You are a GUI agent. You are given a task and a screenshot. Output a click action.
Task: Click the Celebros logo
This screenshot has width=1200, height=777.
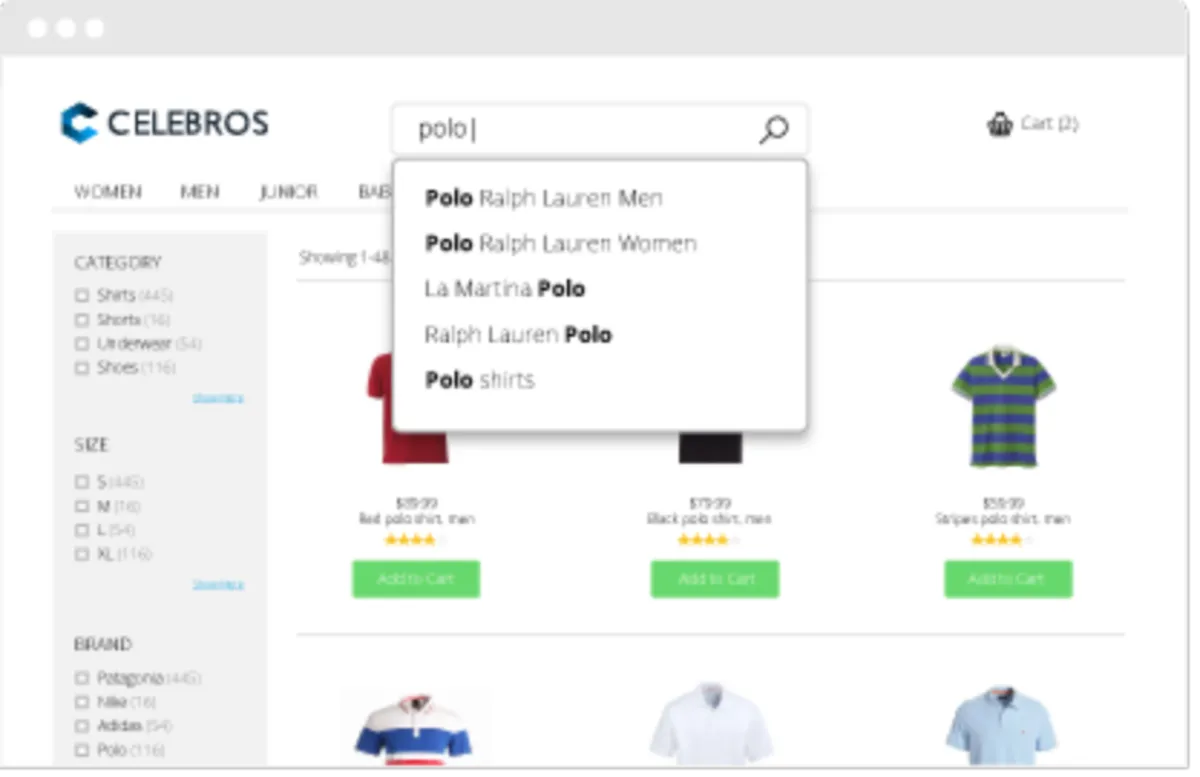pyautogui.click(x=165, y=123)
